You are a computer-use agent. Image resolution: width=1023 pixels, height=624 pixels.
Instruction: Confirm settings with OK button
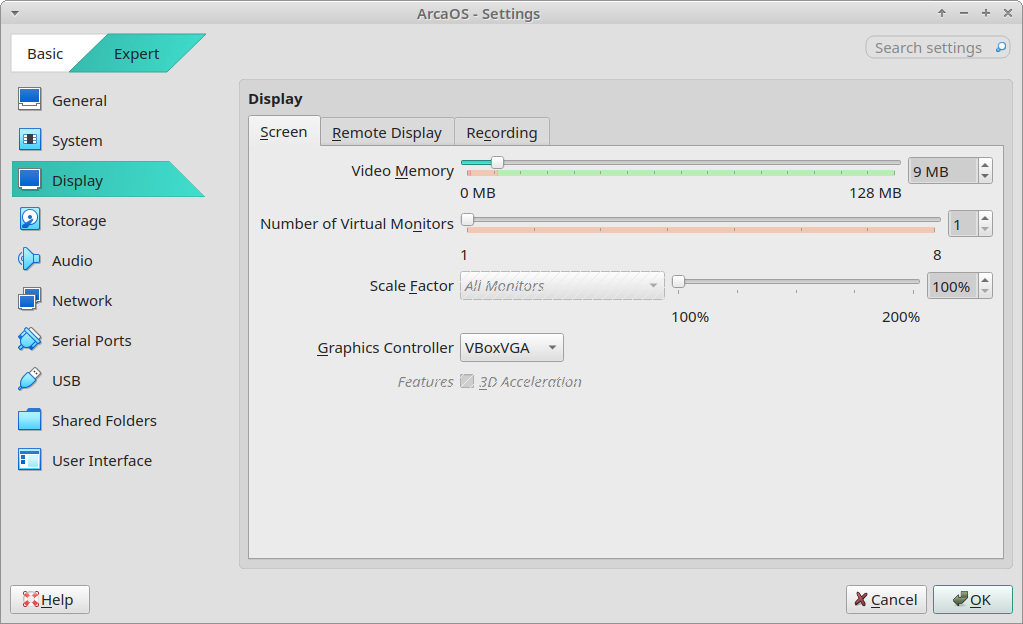973,599
